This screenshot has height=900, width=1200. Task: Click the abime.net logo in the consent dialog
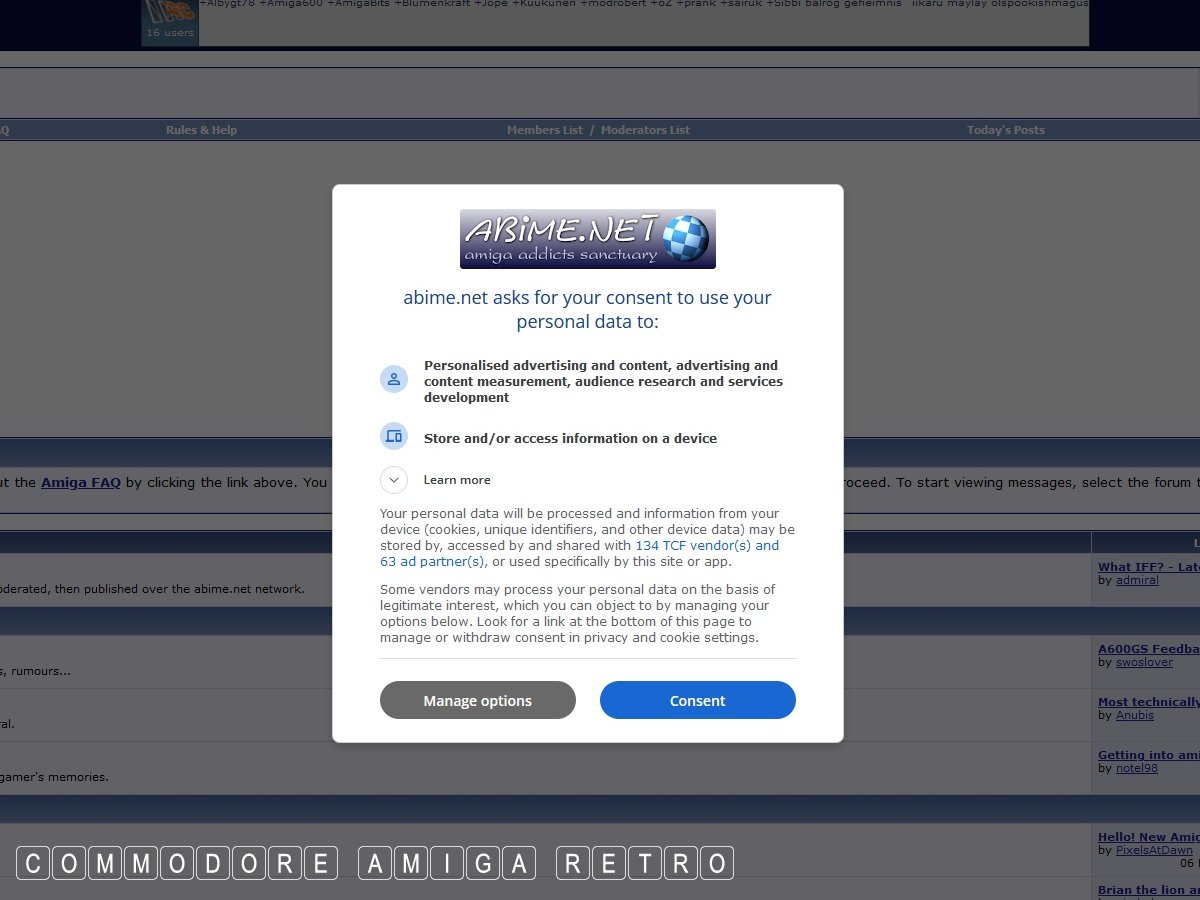pyautogui.click(x=587, y=239)
